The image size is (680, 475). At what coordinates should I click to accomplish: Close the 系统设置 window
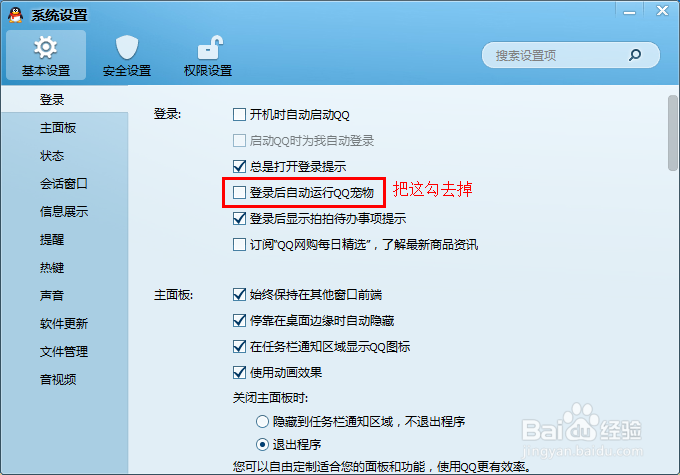click(662, 11)
